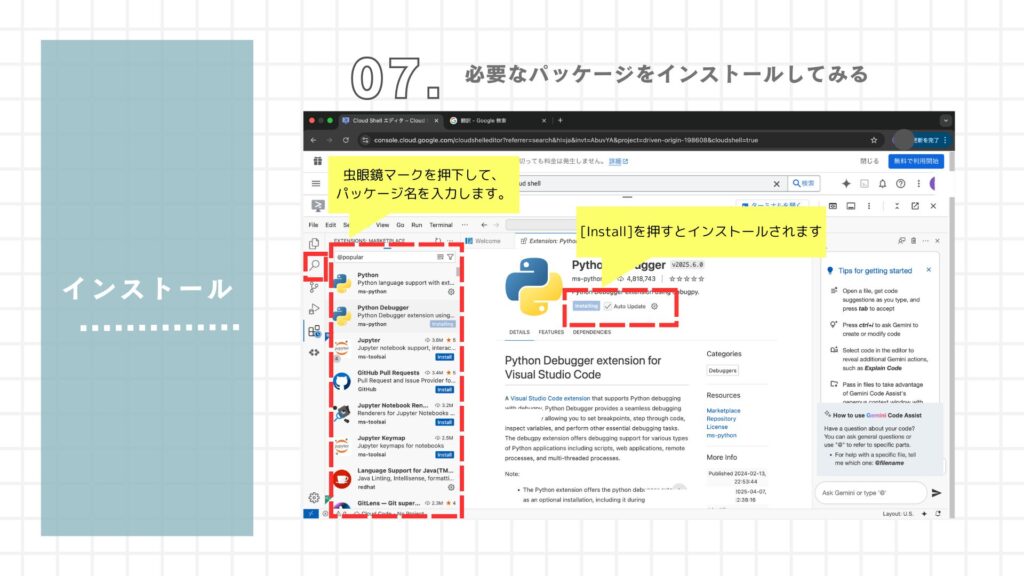Delete the Gemini chat with trash icon
Image resolution: width=1024 pixels, height=576 pixels.
[x=914, y=241]
